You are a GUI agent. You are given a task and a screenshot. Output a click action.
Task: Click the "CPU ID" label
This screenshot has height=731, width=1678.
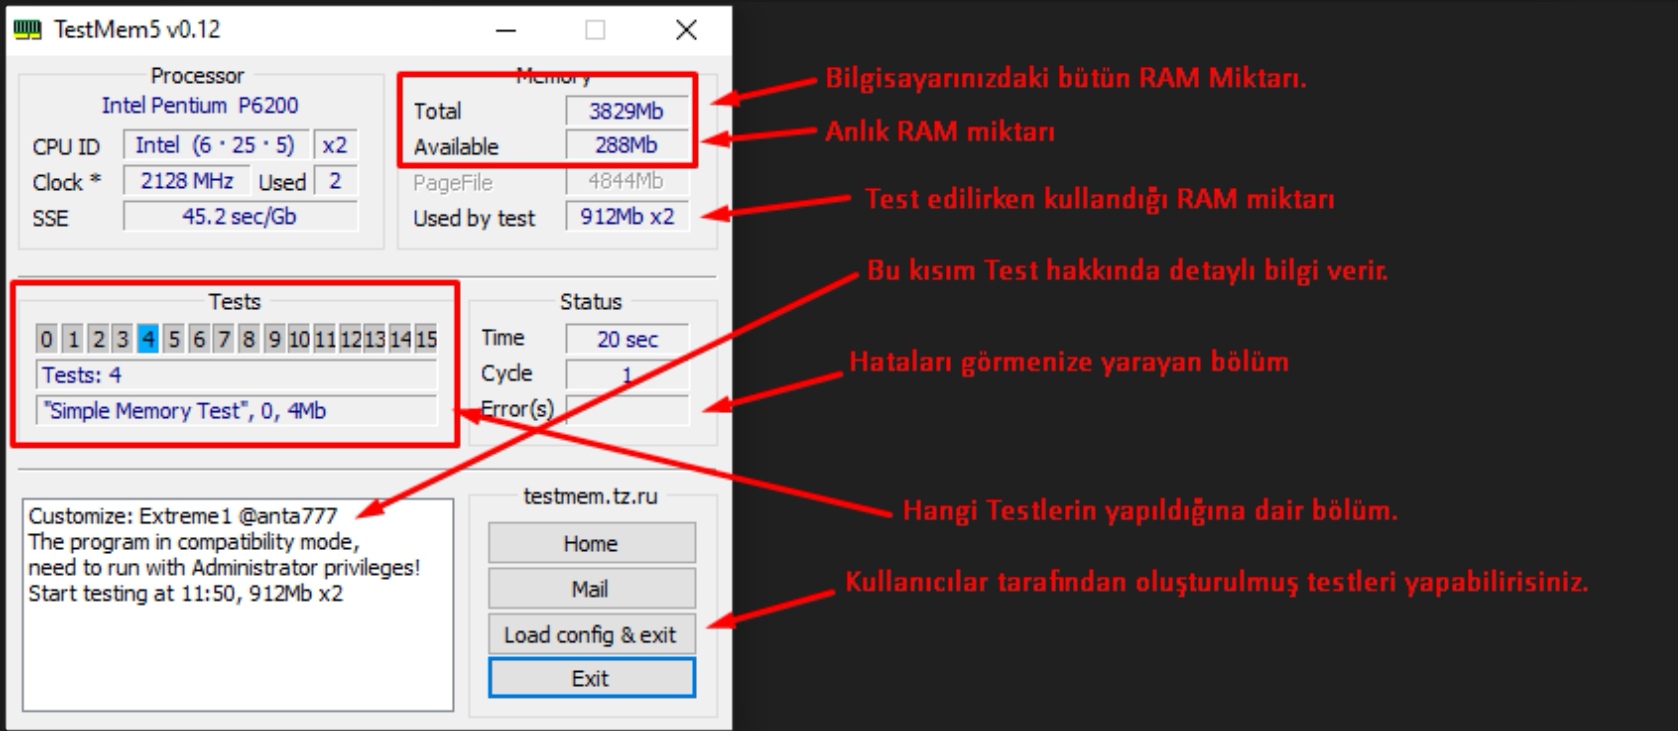[x=66, y=147]
